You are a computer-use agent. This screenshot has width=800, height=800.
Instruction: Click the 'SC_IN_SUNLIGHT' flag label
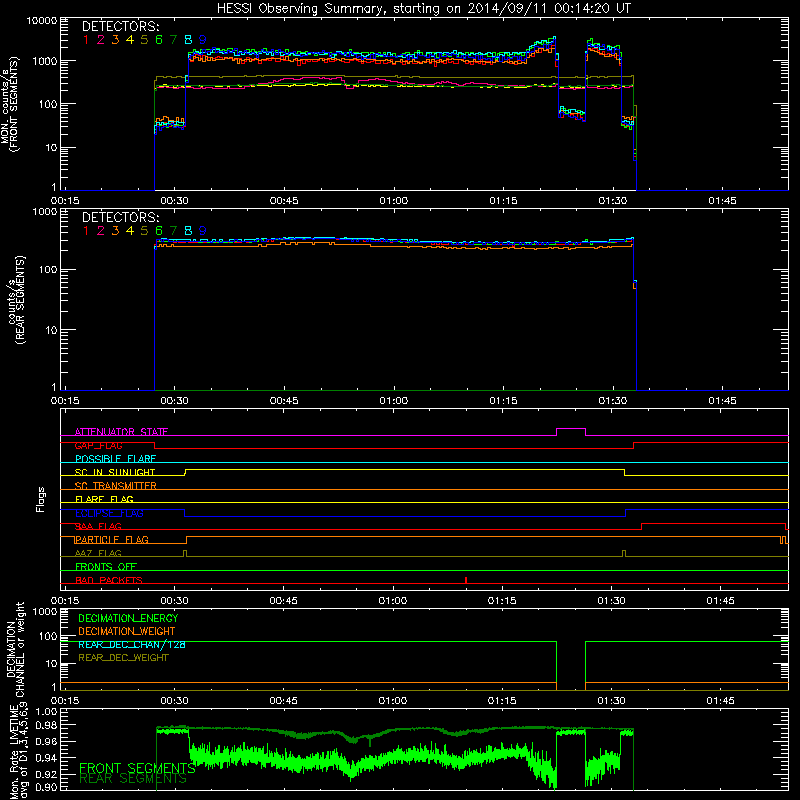pyautogui.click(x=115, y=472)
